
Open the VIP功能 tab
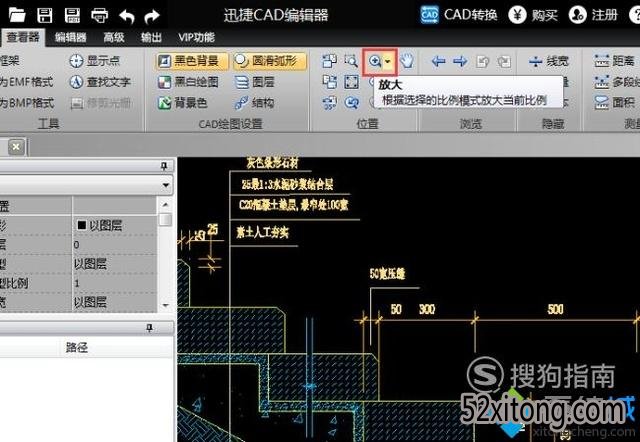(x=196, y=38)
